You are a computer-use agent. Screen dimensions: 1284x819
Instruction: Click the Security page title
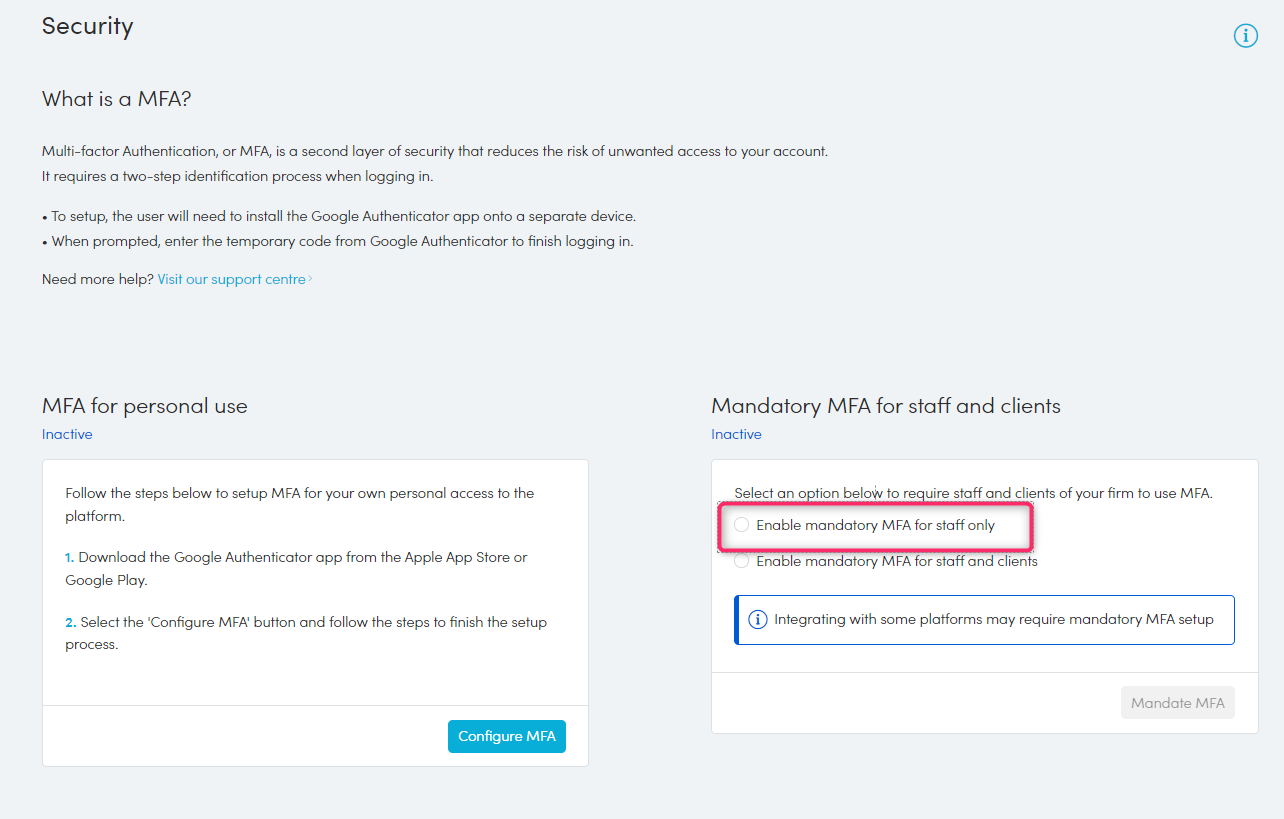pos(87,26)
